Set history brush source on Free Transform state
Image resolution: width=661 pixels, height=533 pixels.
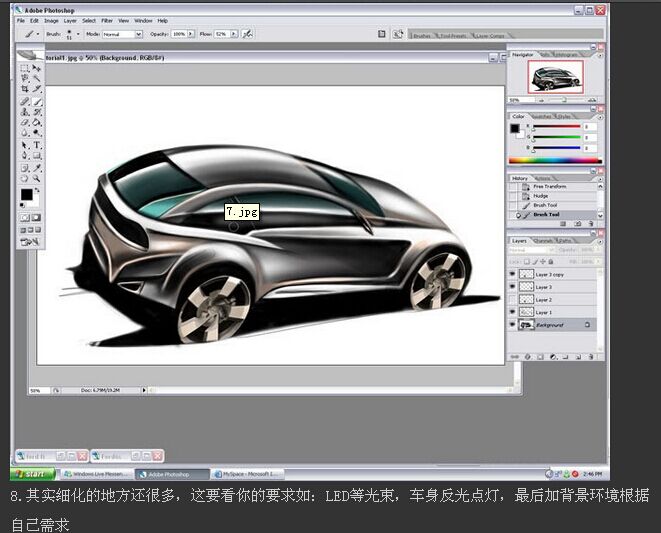[x=513, y=186]
